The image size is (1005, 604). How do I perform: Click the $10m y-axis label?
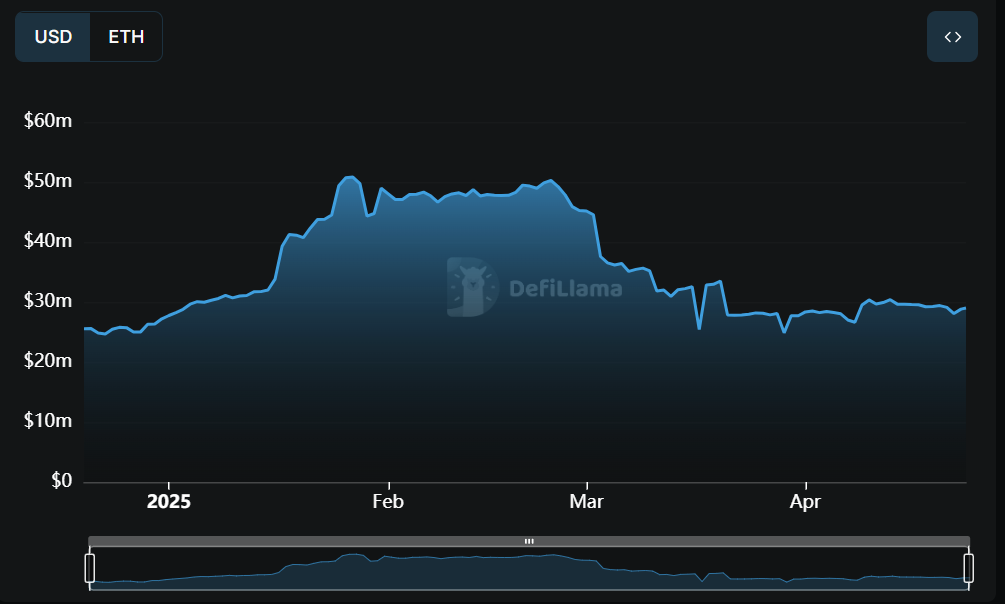point(48,421)
